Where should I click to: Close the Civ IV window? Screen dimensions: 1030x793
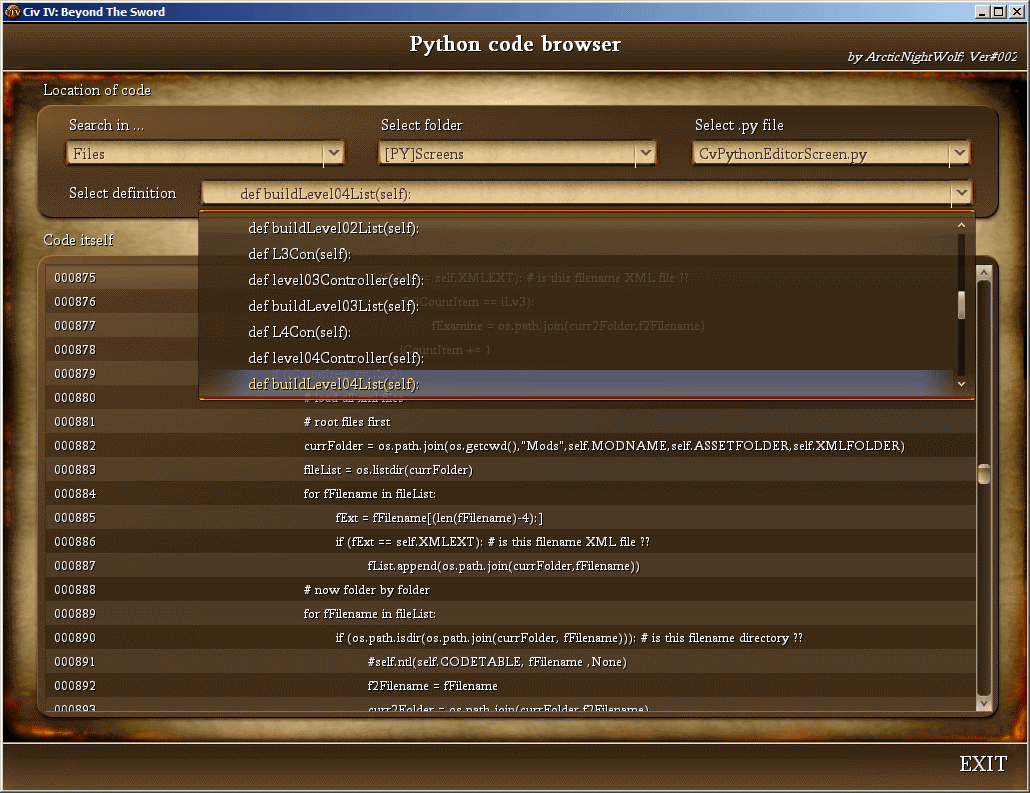coord(1017,11)
